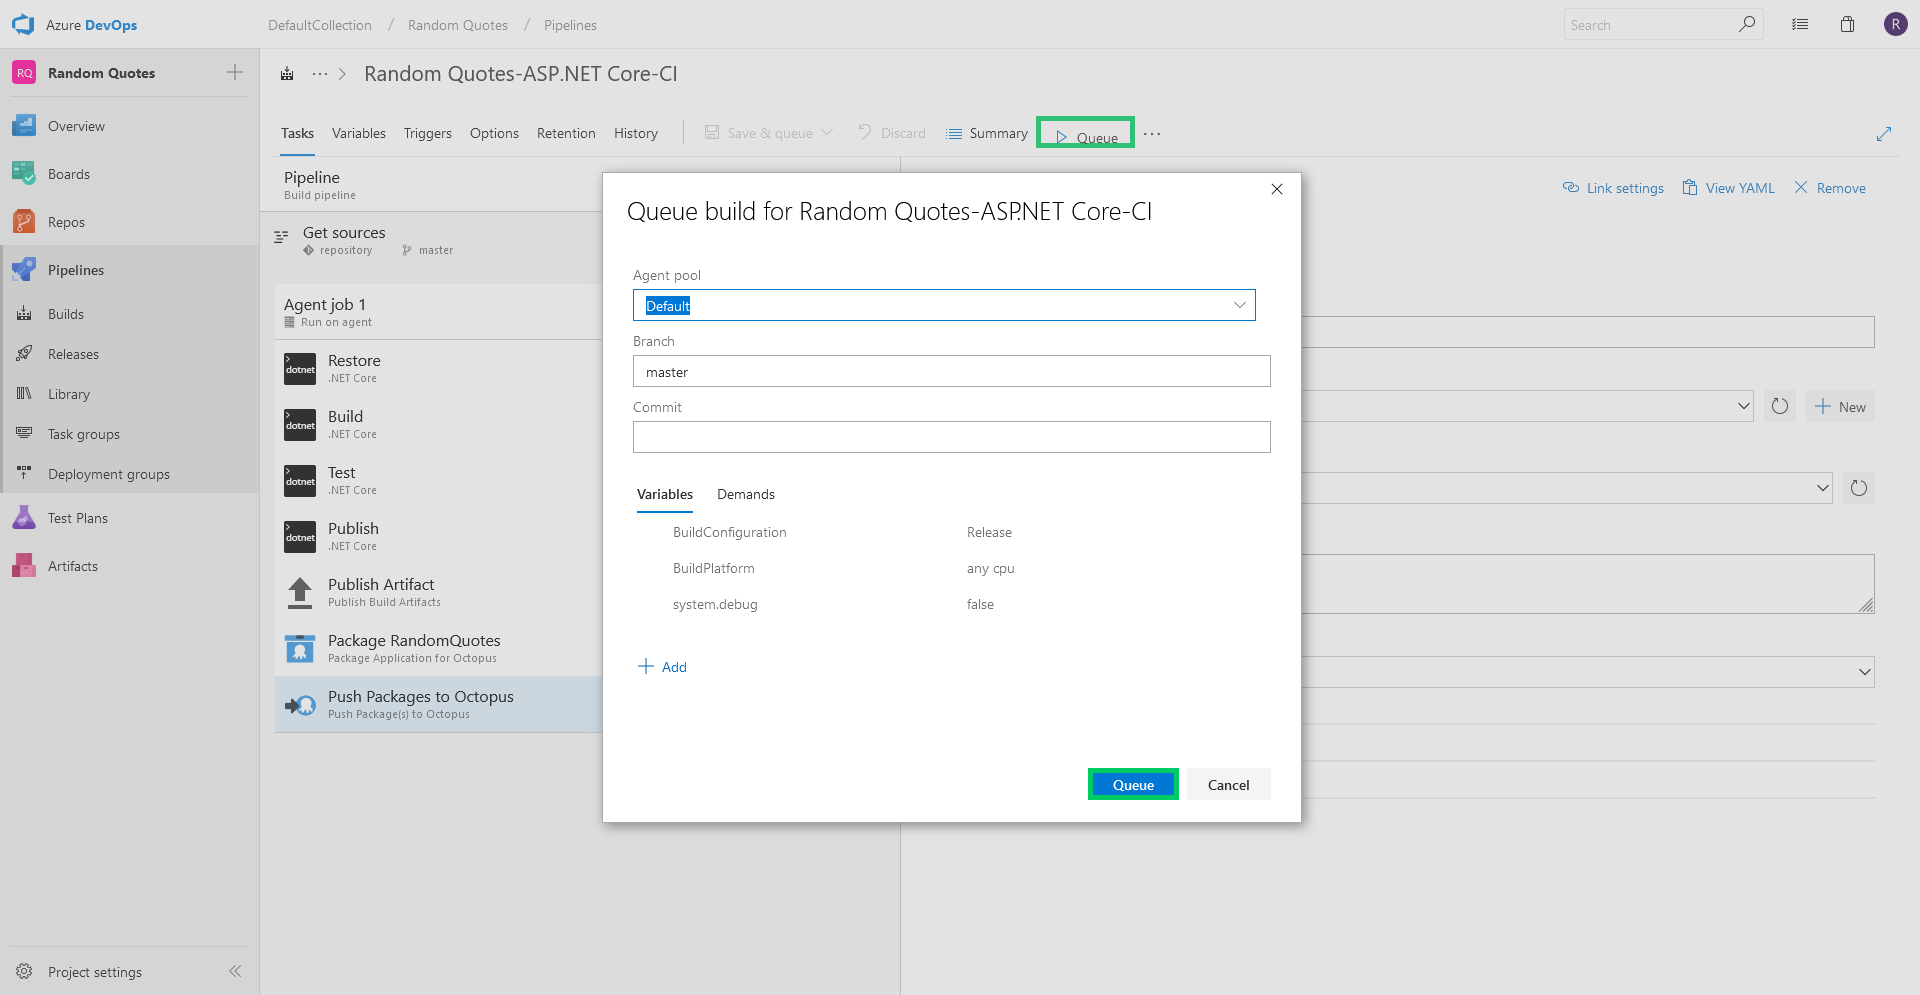Click Queue in the pipeline toolbar
1920x995 pixels.
point(1086,134)
